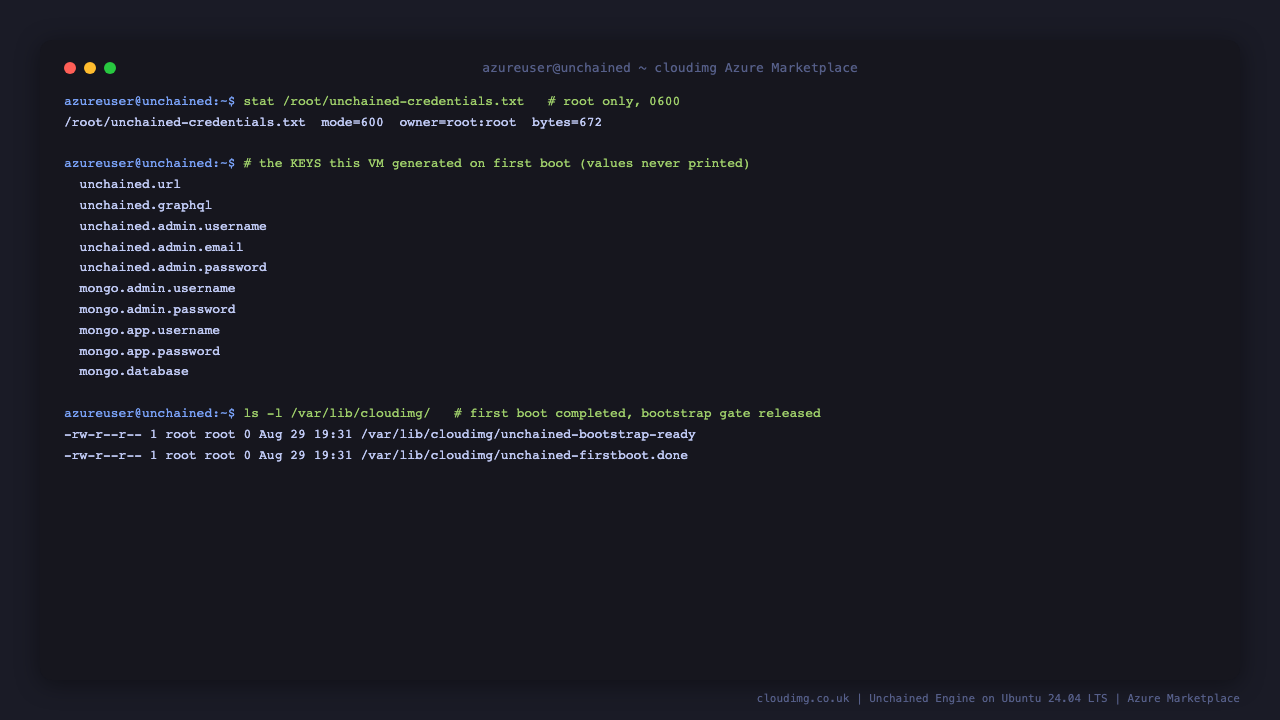
Task: Click the path ending 'unchained-firstboot.done'
Action: coord(524,456)
